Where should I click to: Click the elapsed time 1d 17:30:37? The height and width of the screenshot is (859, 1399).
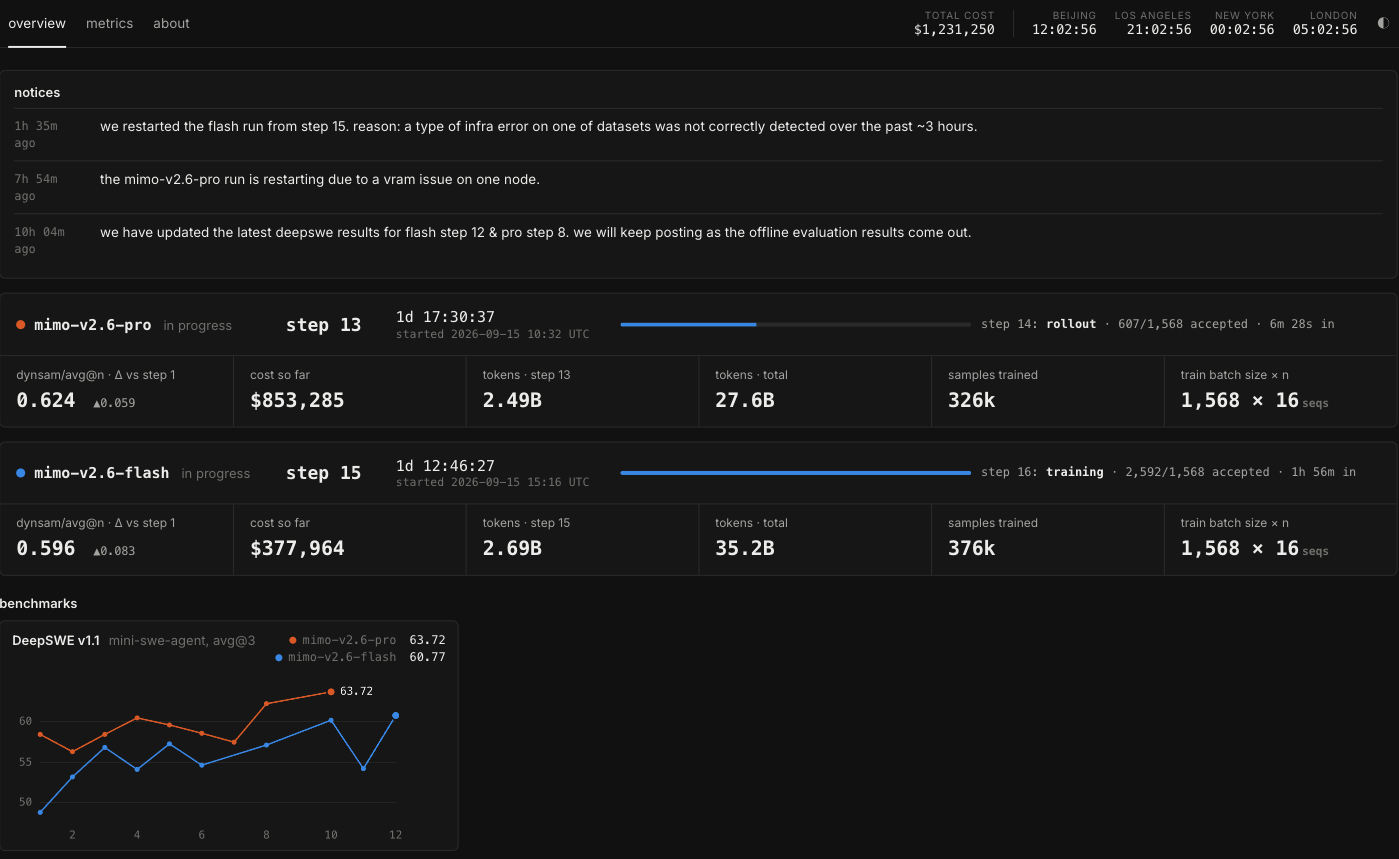pyautogui.click(x=445, y=317)
